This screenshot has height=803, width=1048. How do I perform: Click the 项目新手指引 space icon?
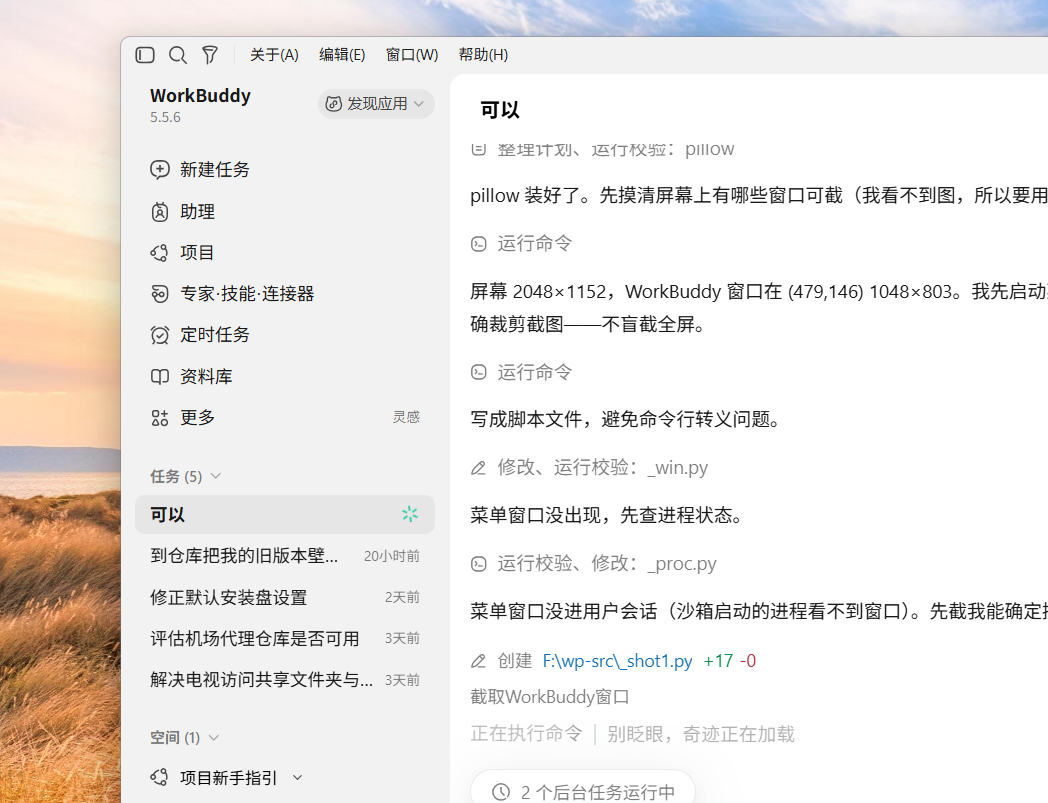coord(160,778)
